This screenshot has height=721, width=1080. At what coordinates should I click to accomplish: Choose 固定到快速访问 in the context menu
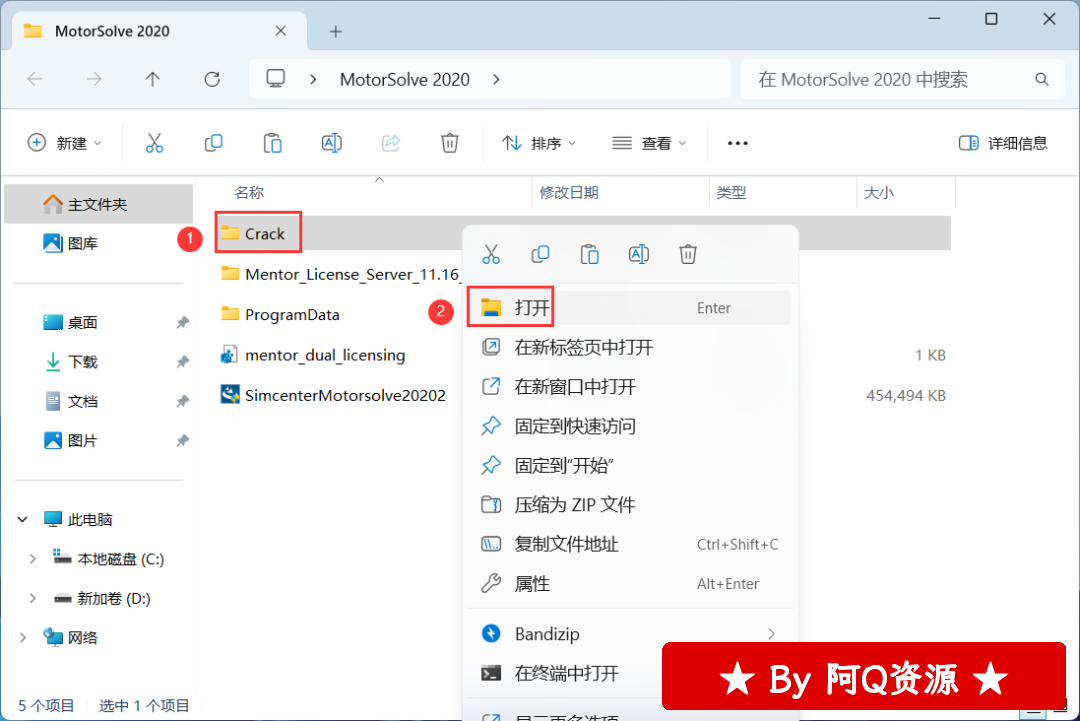(x=630, y=426)
